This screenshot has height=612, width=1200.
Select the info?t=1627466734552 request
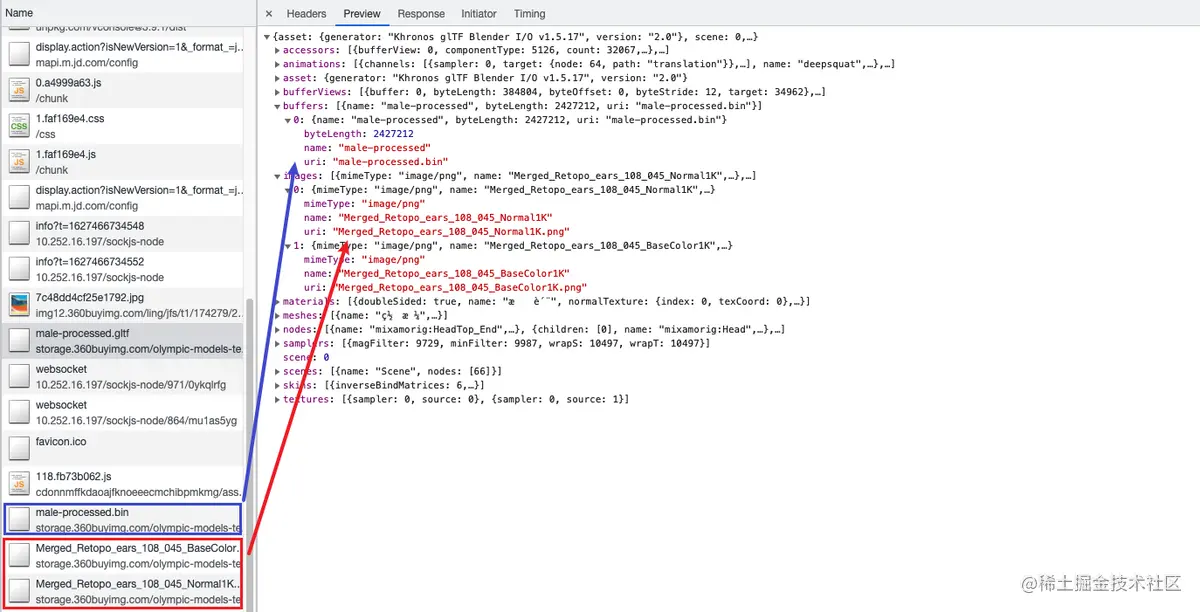pos(122,269)
